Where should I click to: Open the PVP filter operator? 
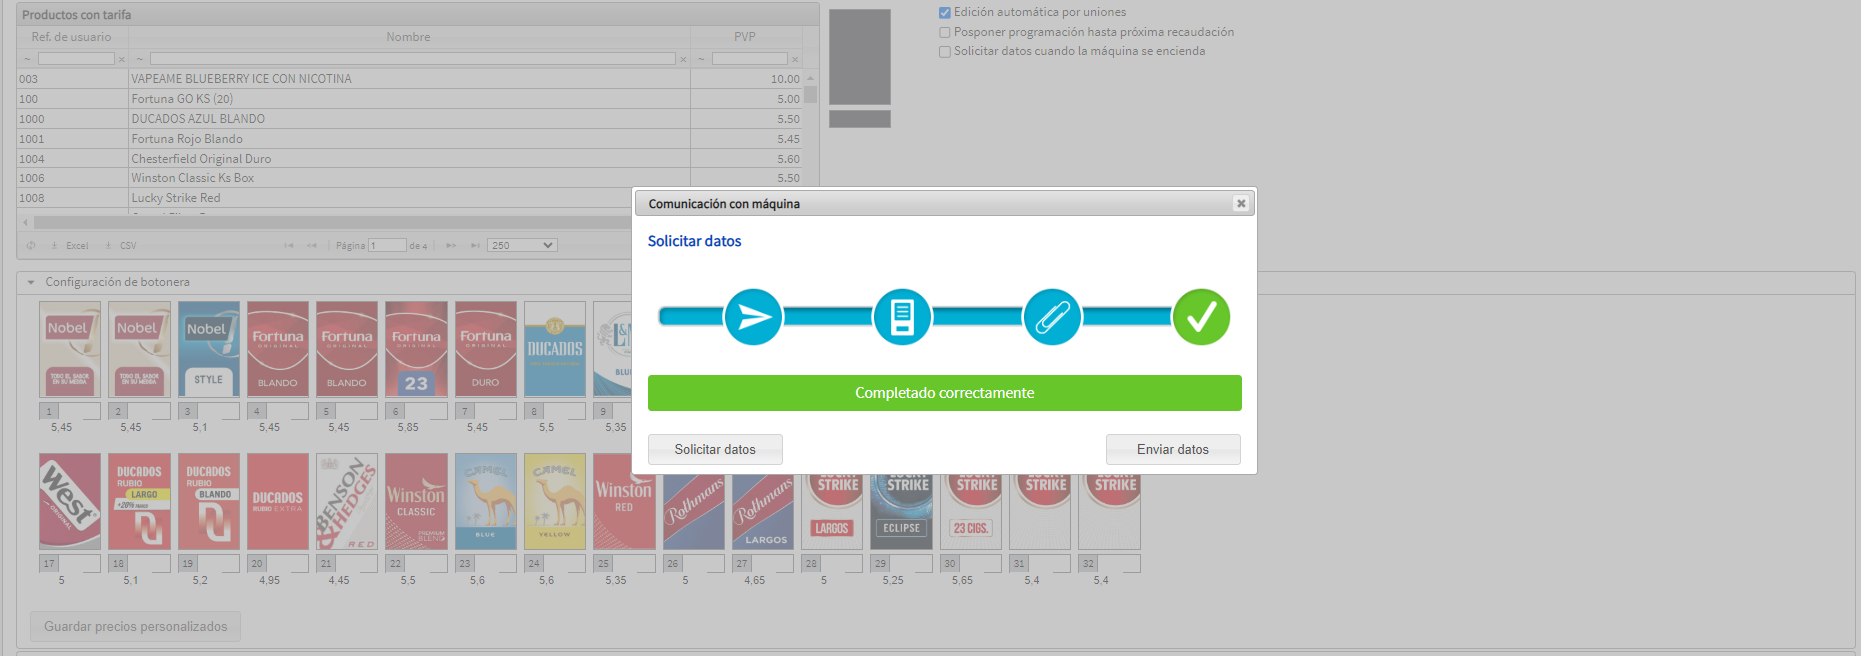701,59
